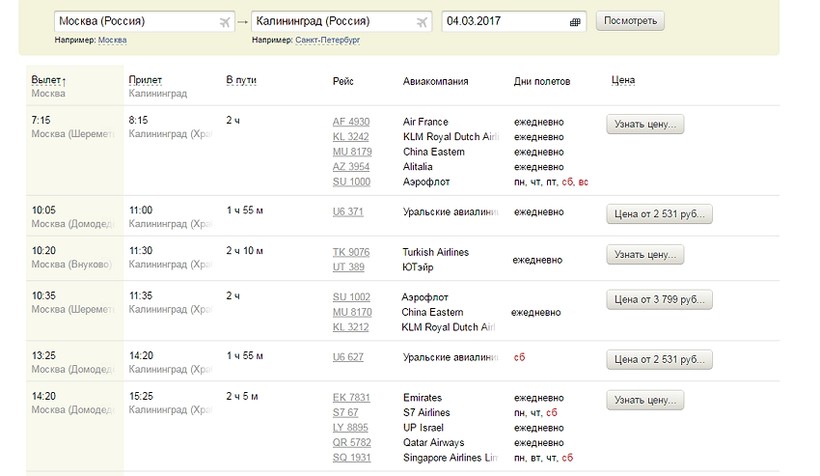Sort flights by the Цена column header
This screenshot has width=820, height=476.
pyautogui.click(x=623, y=80)
